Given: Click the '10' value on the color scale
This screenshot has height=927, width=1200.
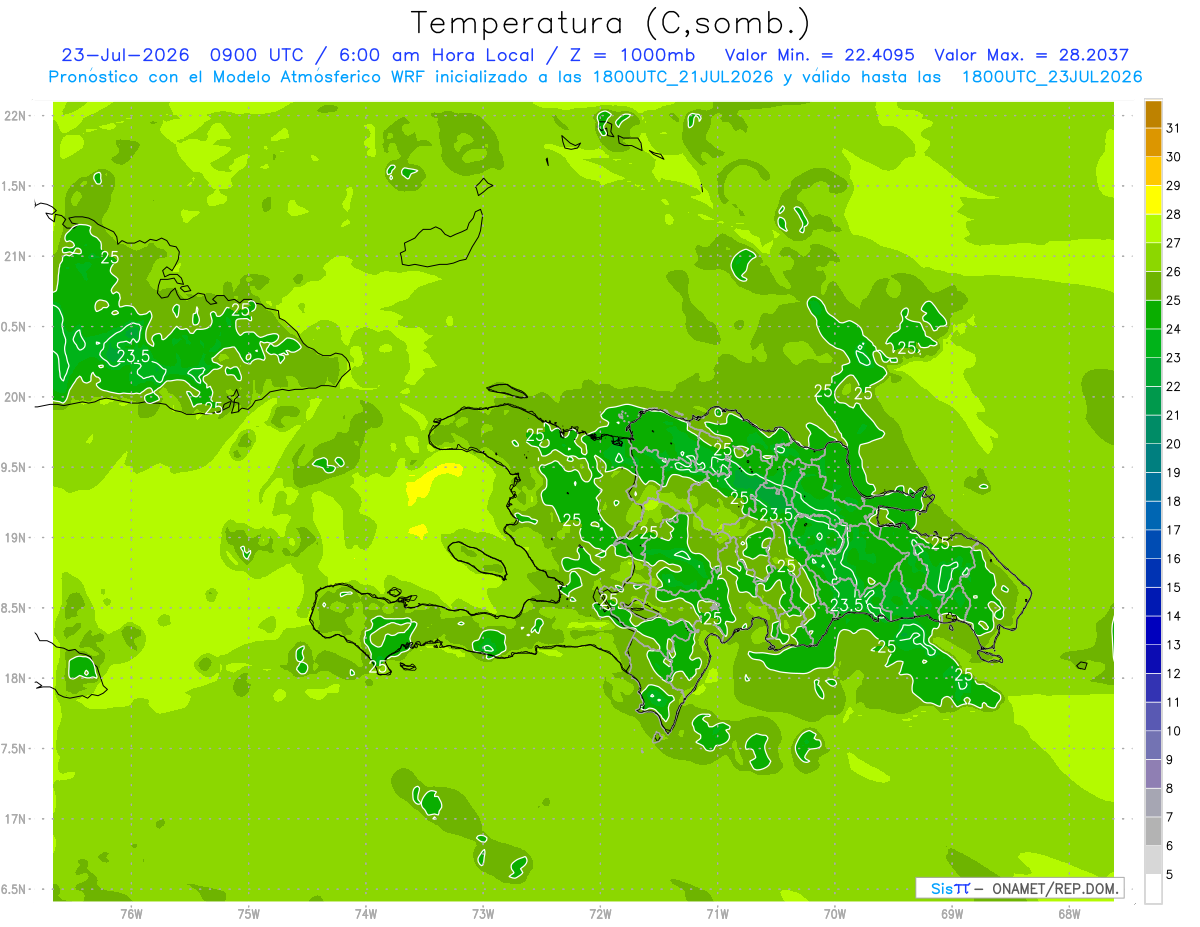Looking at the screenshot, I should point(1174,731).
